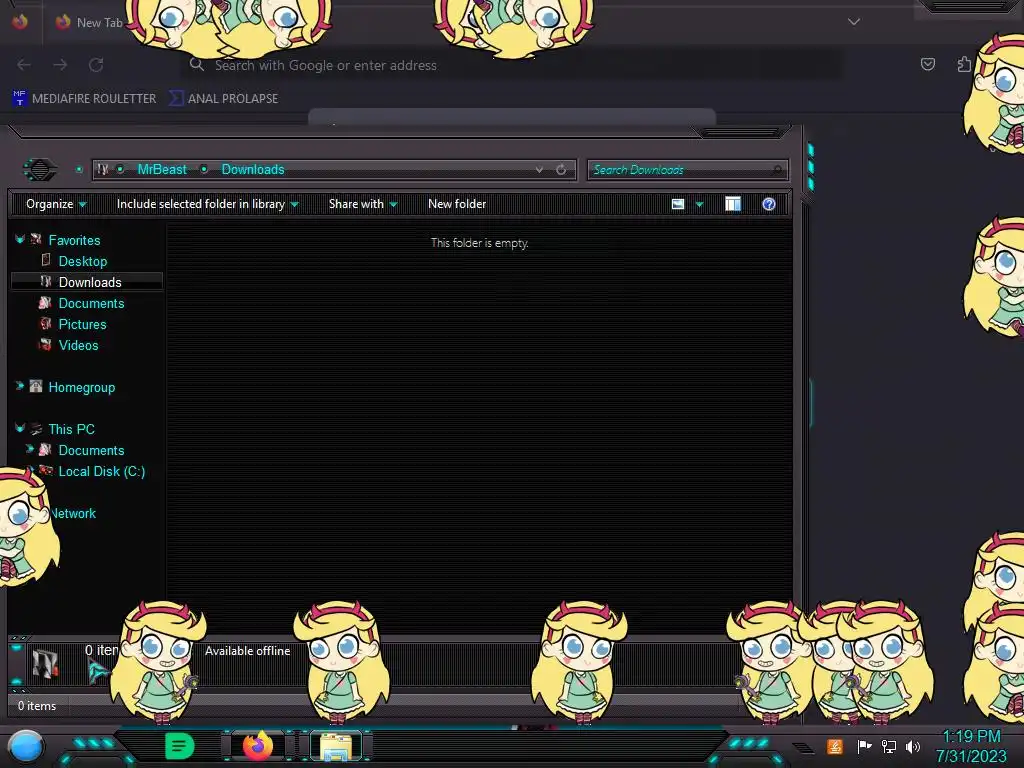
Task: Click the Available offline label in details pane
Action: click(248, 650)
